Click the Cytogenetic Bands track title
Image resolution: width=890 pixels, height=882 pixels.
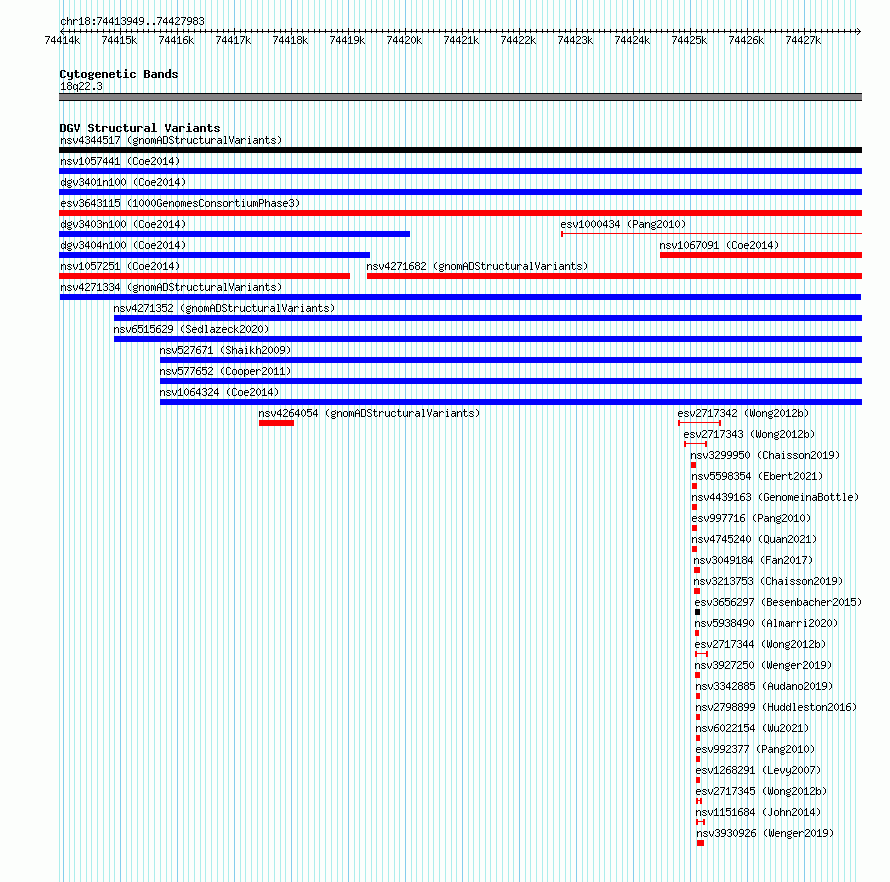[119, 74]
